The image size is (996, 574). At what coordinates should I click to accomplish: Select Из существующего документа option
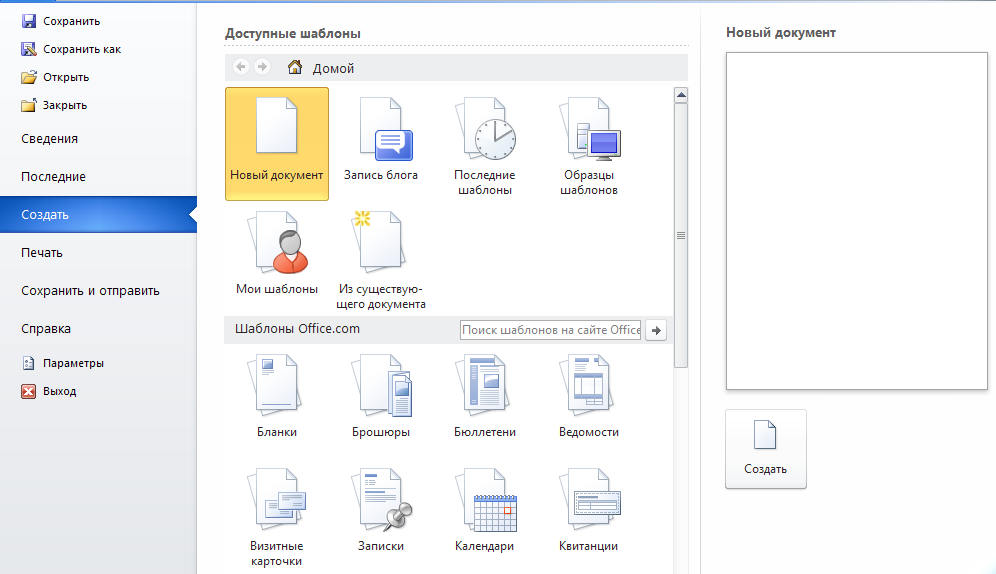[381, 260]
